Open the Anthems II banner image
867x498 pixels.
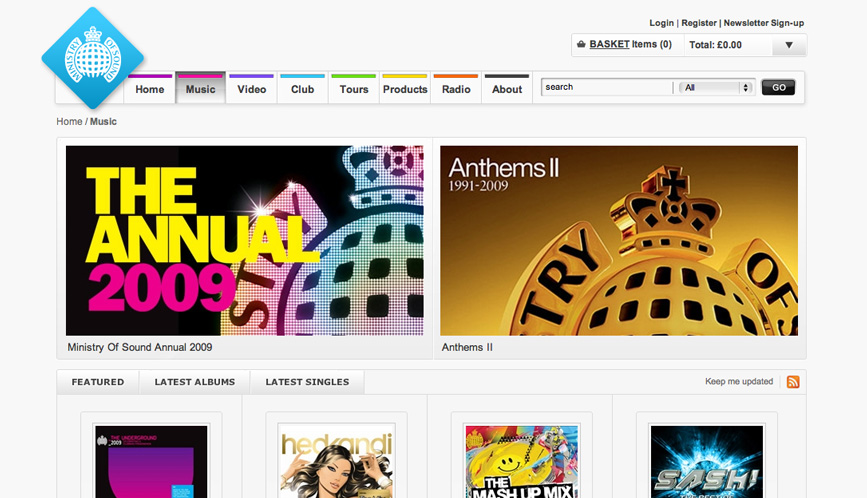(619, 240)
